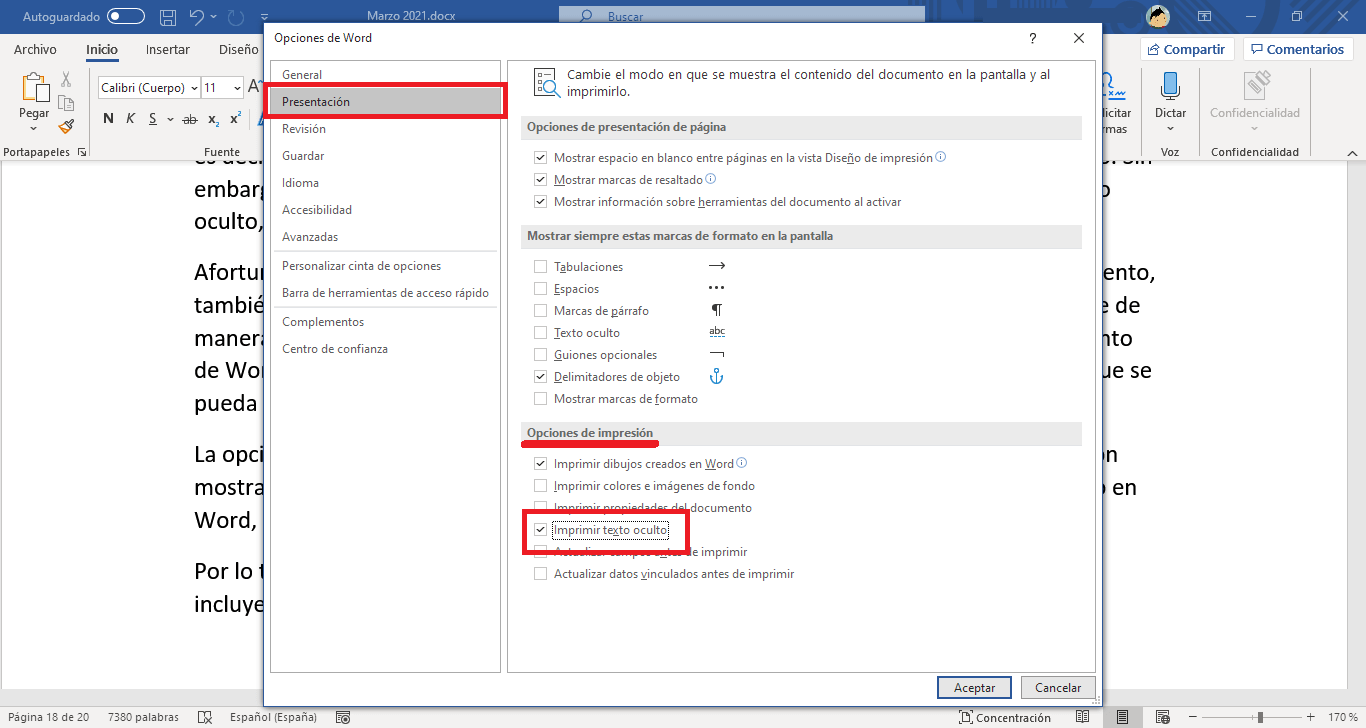Click the Save icon in title bar

[x=168, y=17]
